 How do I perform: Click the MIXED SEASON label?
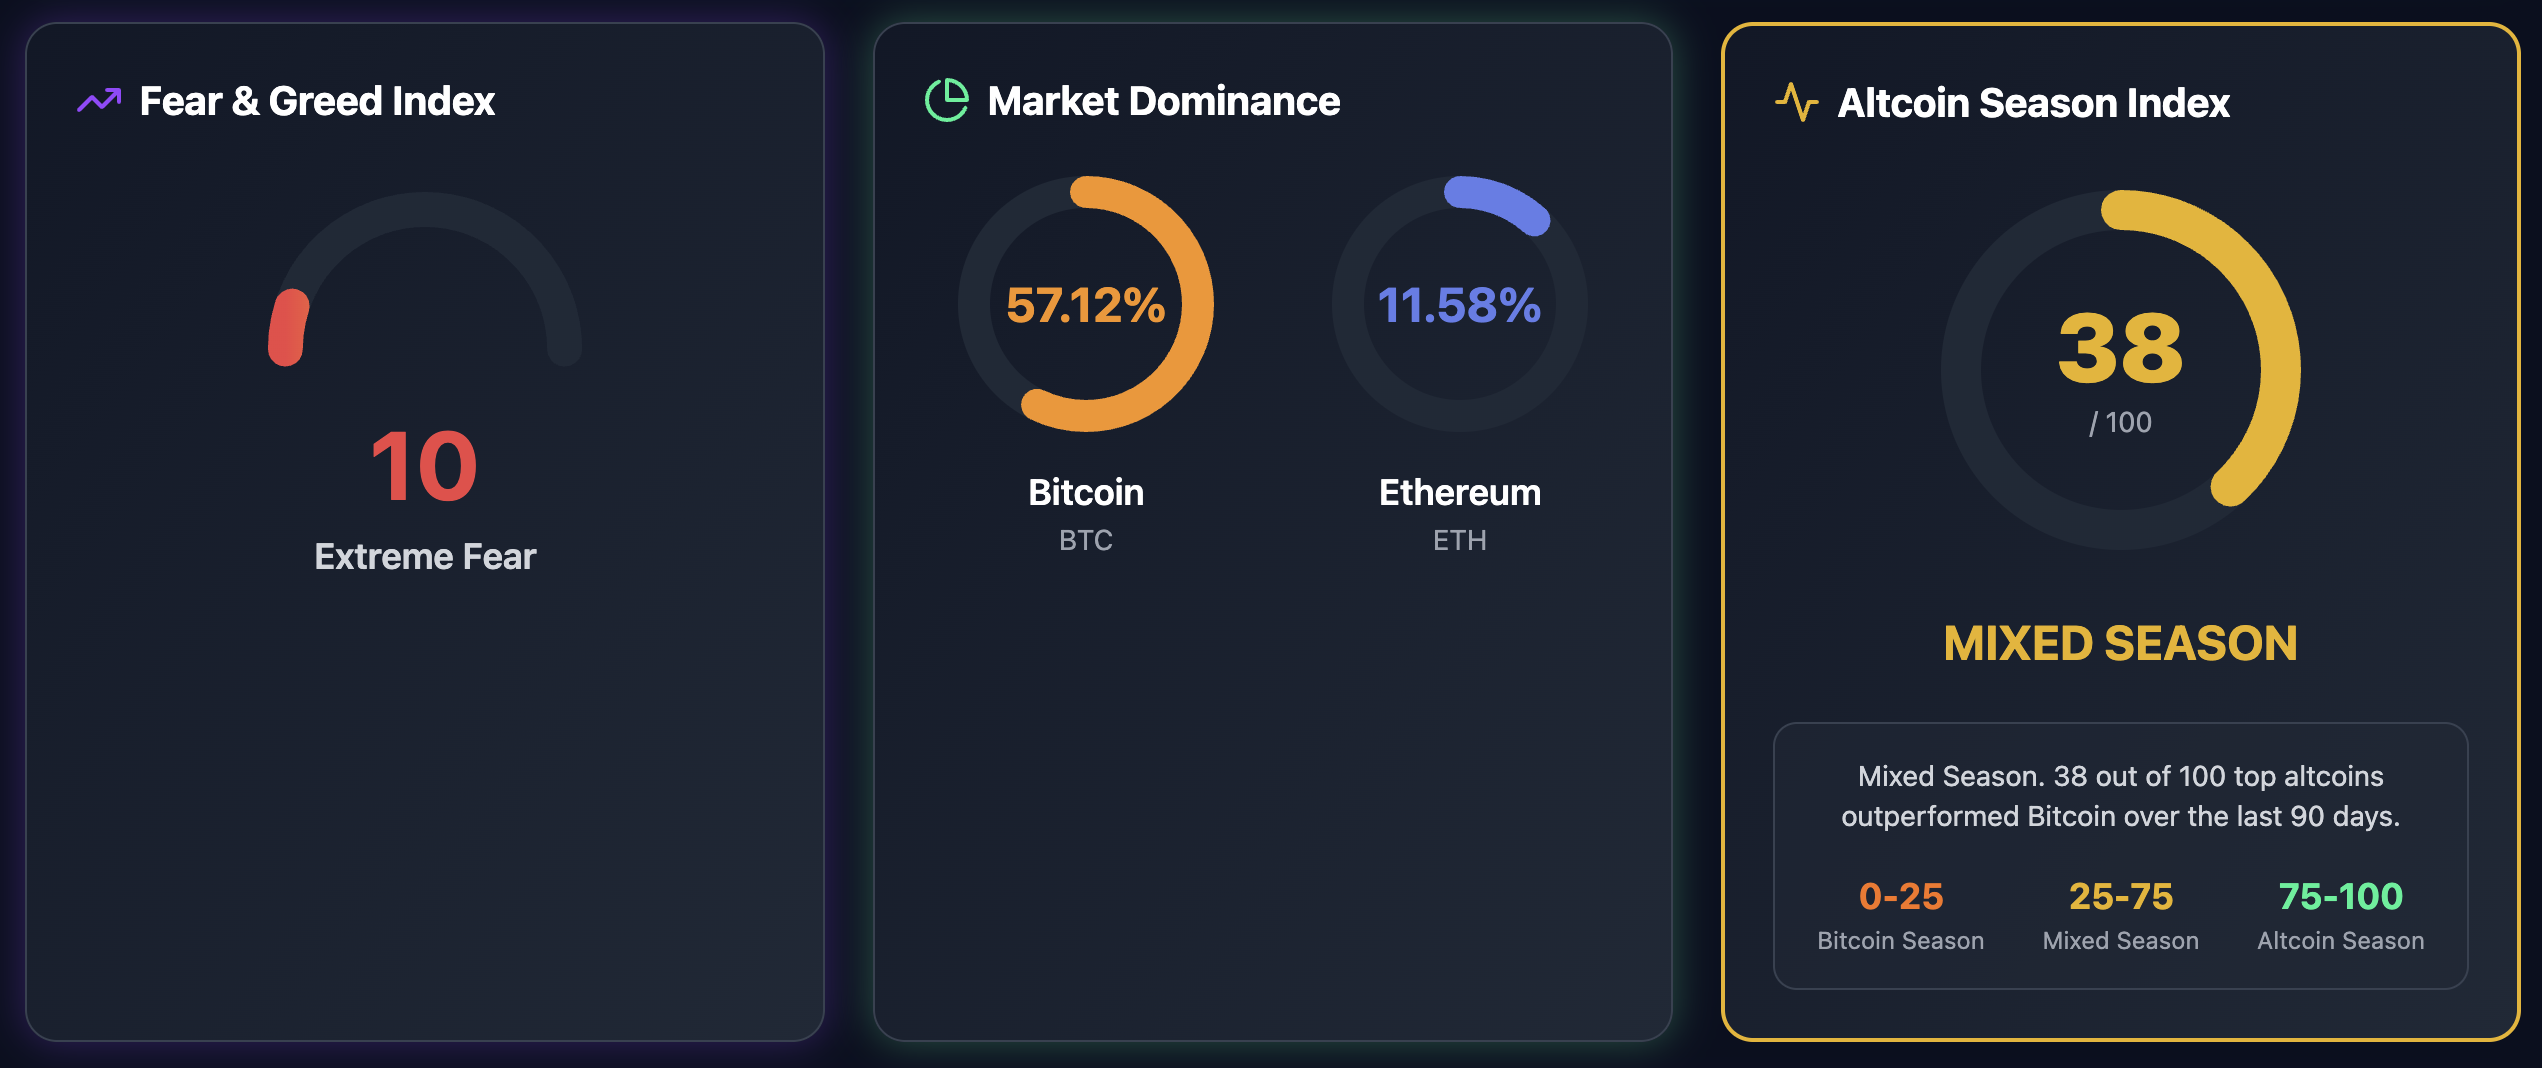coord(2120,645)
